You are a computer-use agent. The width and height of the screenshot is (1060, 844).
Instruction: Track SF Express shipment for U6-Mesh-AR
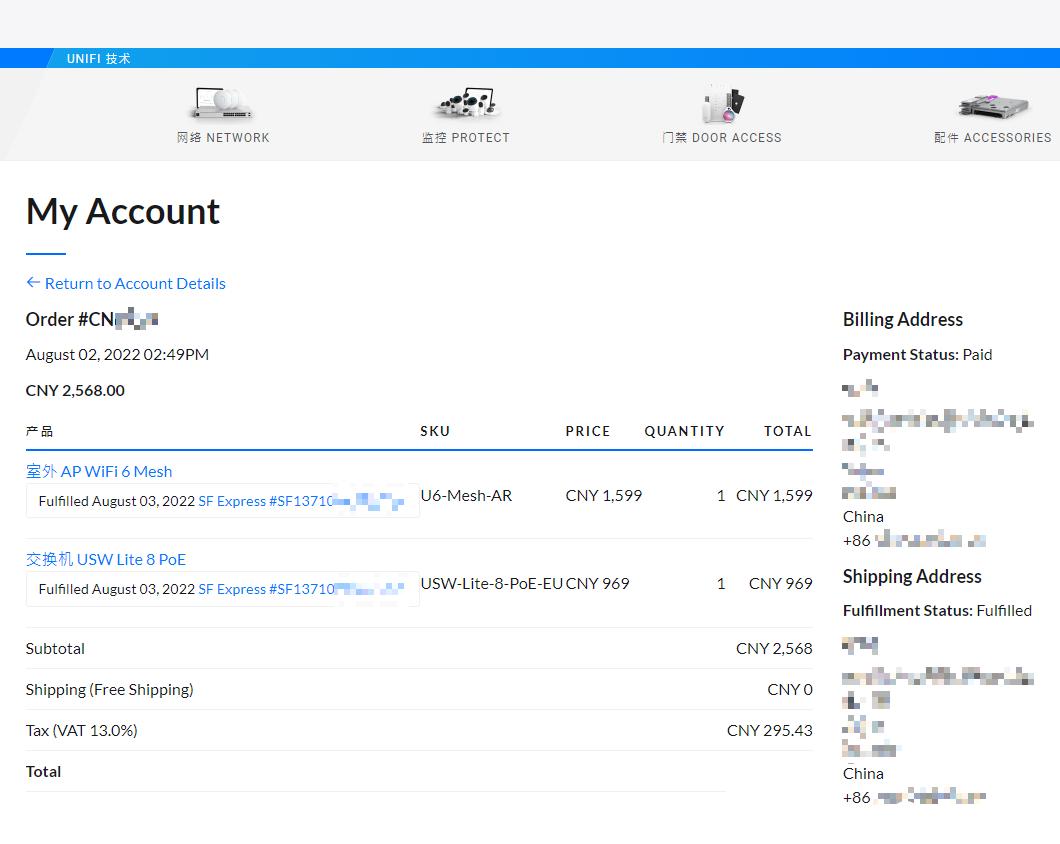pos(300,501)
